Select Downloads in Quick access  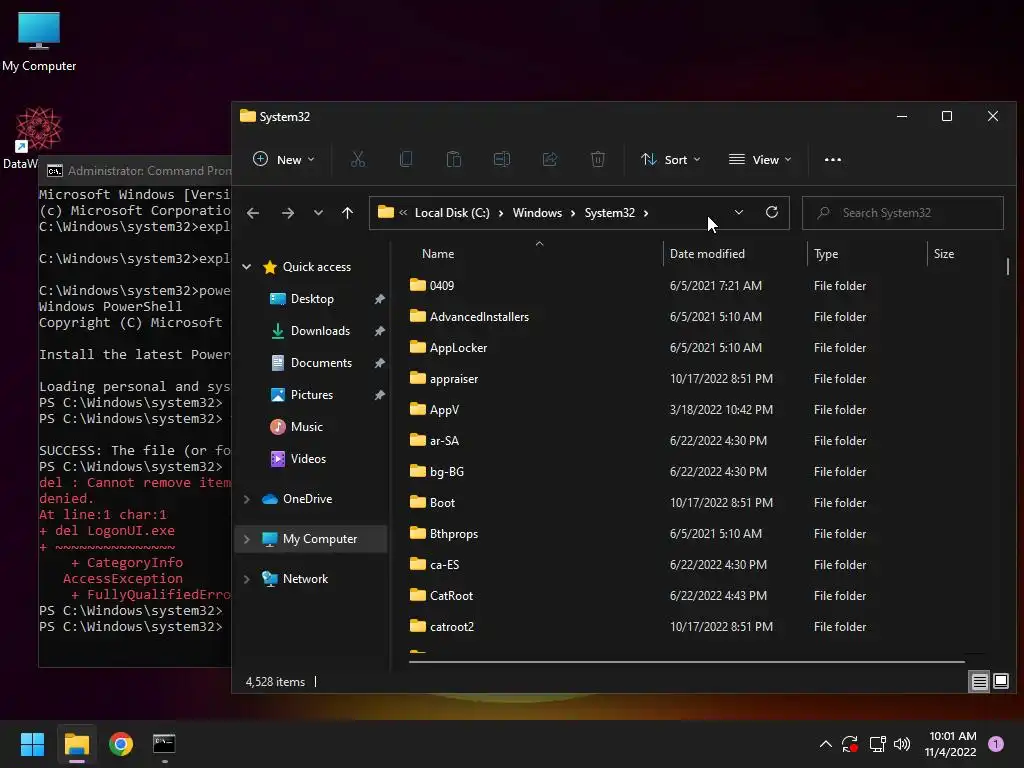click(x=320, y=331)
